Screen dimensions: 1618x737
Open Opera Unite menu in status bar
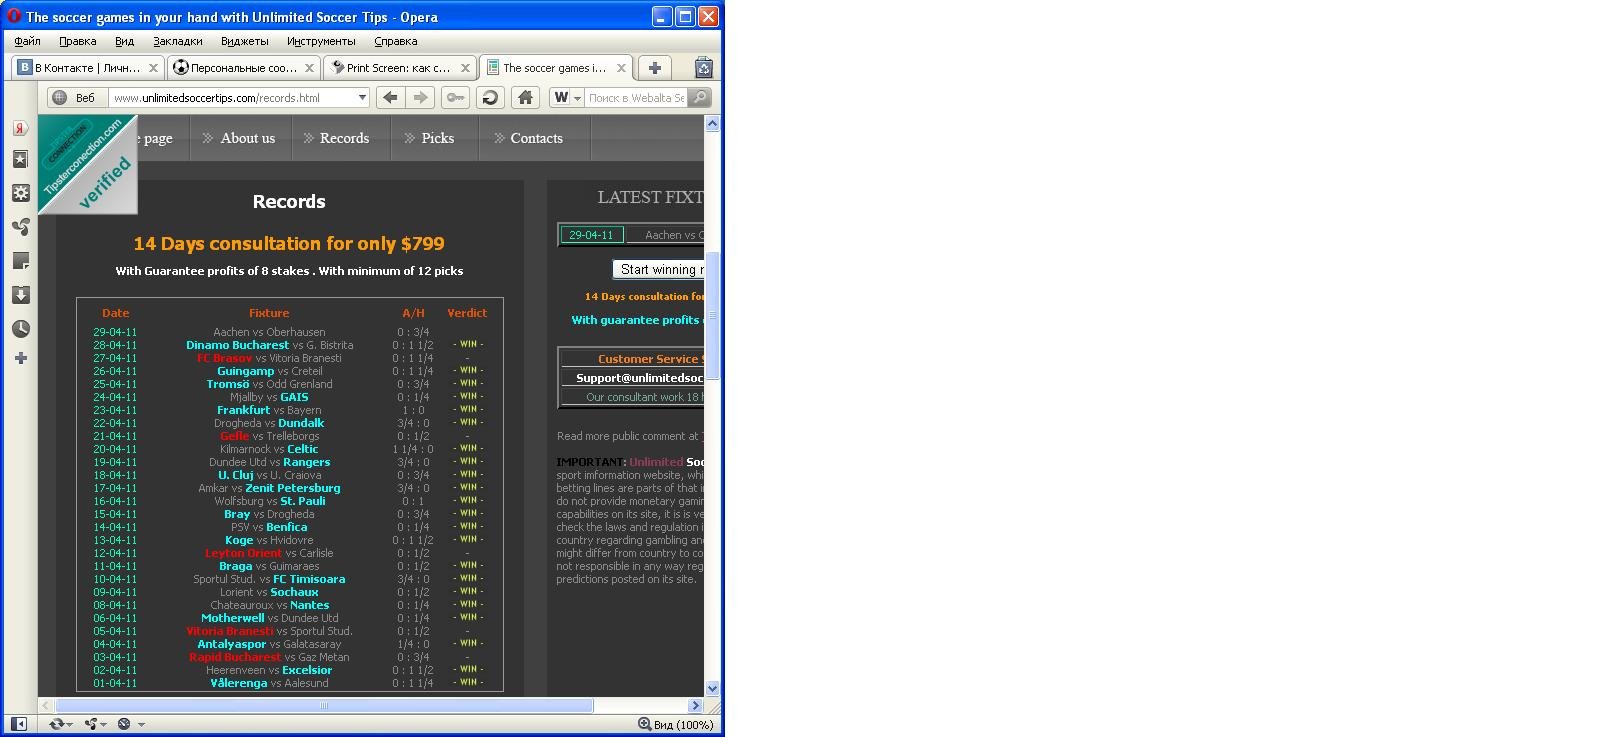[x=95, y=724]
